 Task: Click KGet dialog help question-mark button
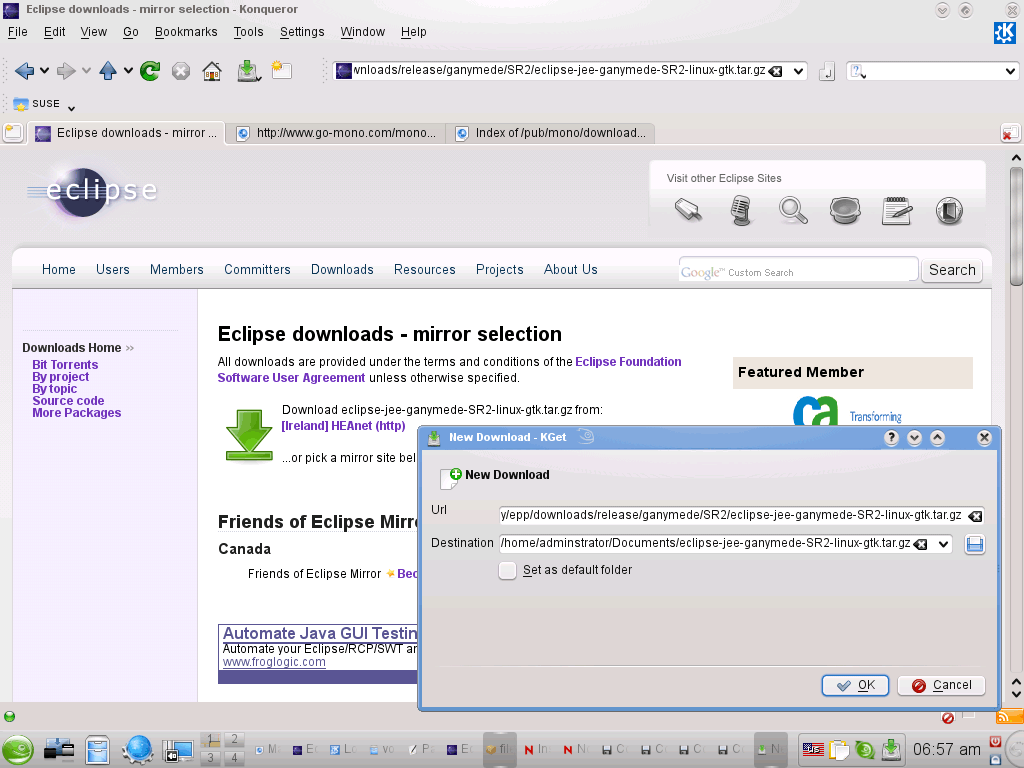pyautogui.click(x=891, y=438)
